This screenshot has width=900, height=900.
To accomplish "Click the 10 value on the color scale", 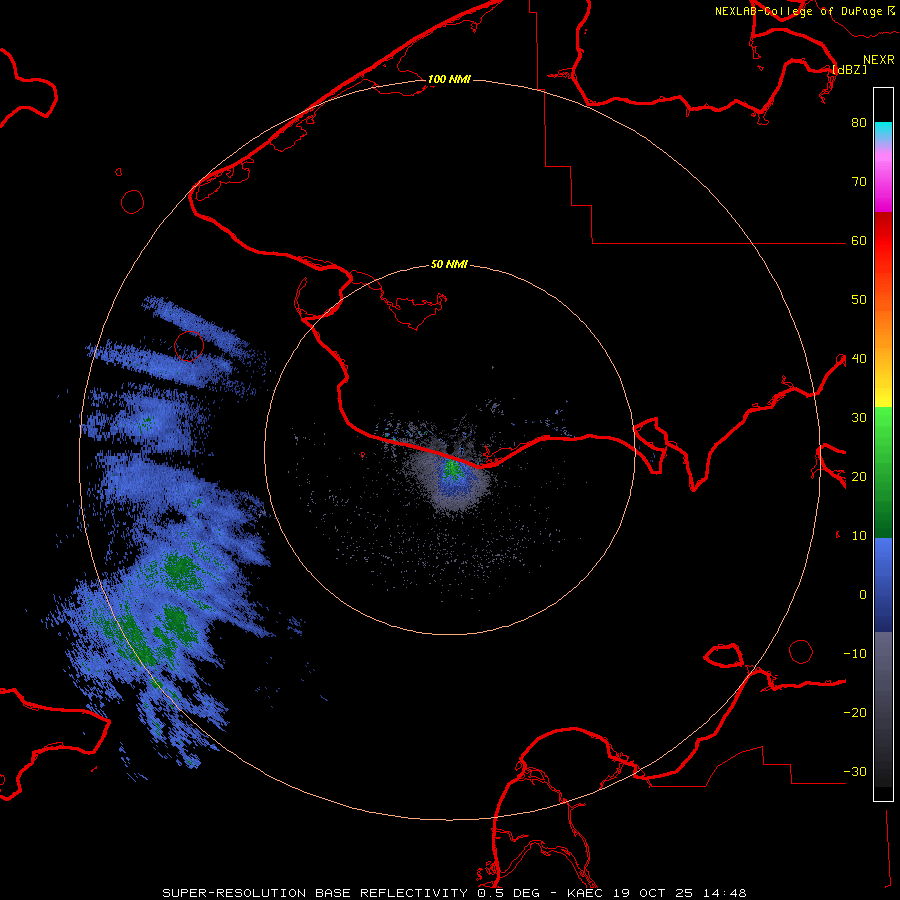I will tap(859, 536).
